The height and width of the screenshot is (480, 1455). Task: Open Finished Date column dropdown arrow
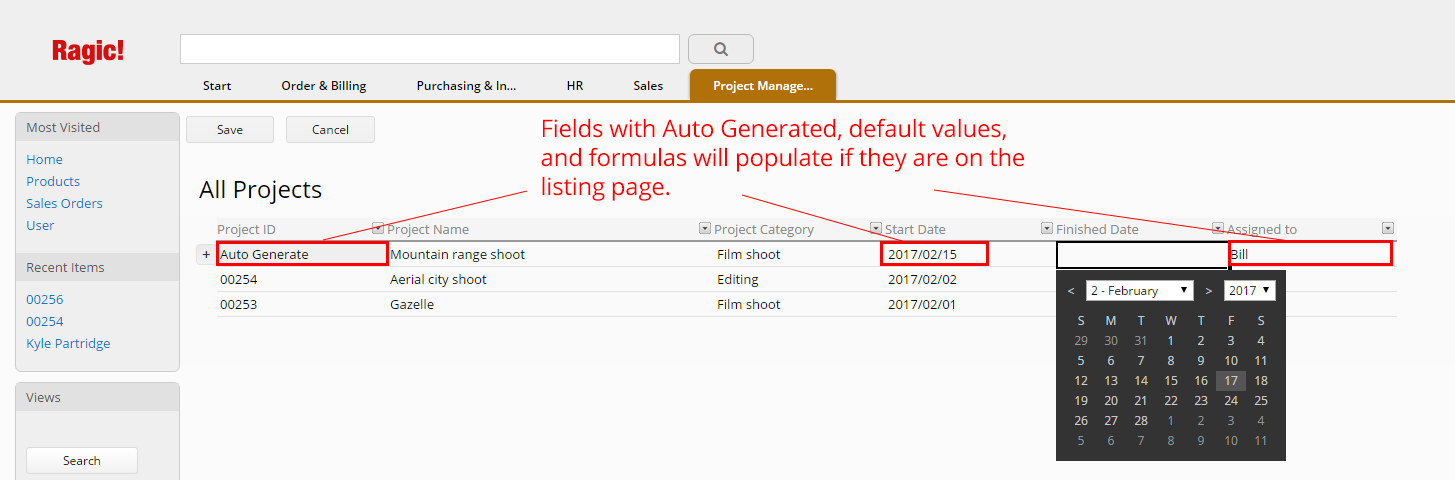click(x=1218, y=228)
